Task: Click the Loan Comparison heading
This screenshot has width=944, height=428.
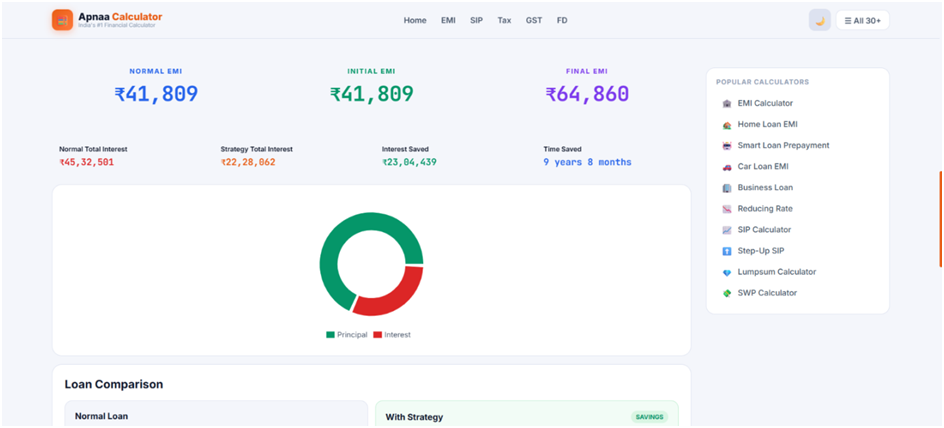Action: click(x=114, y=384)
